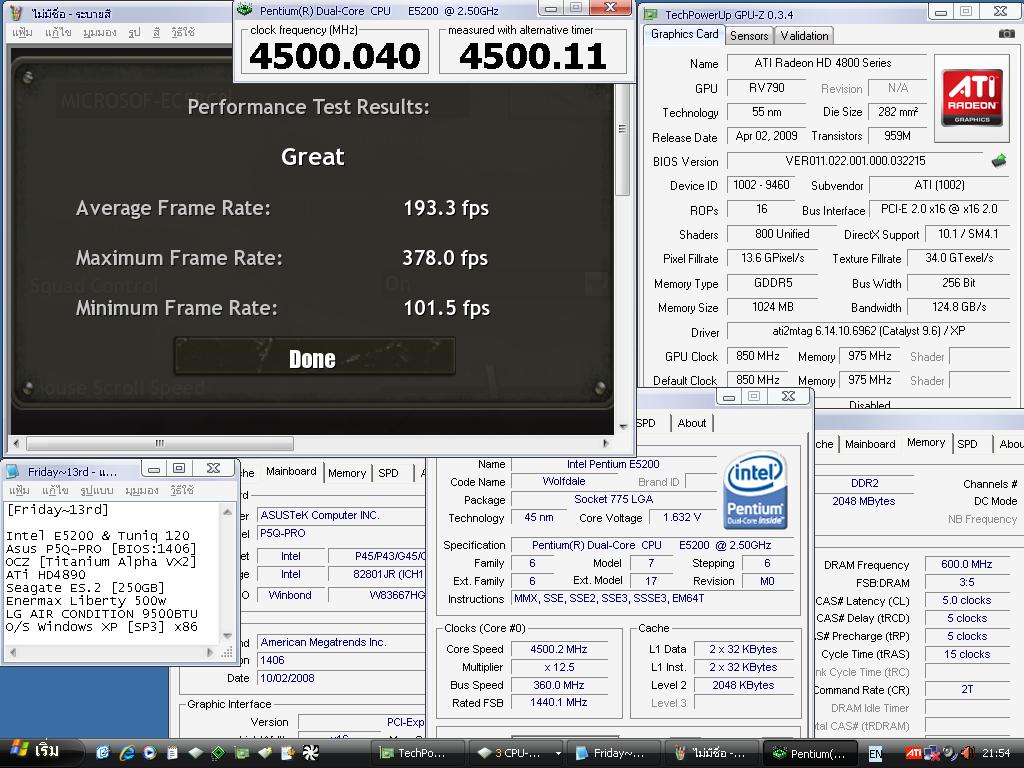This screenshot has height=768, width=1024.
Task: Open Windows Media Player quick launch icon
Action: click(150, 752)
